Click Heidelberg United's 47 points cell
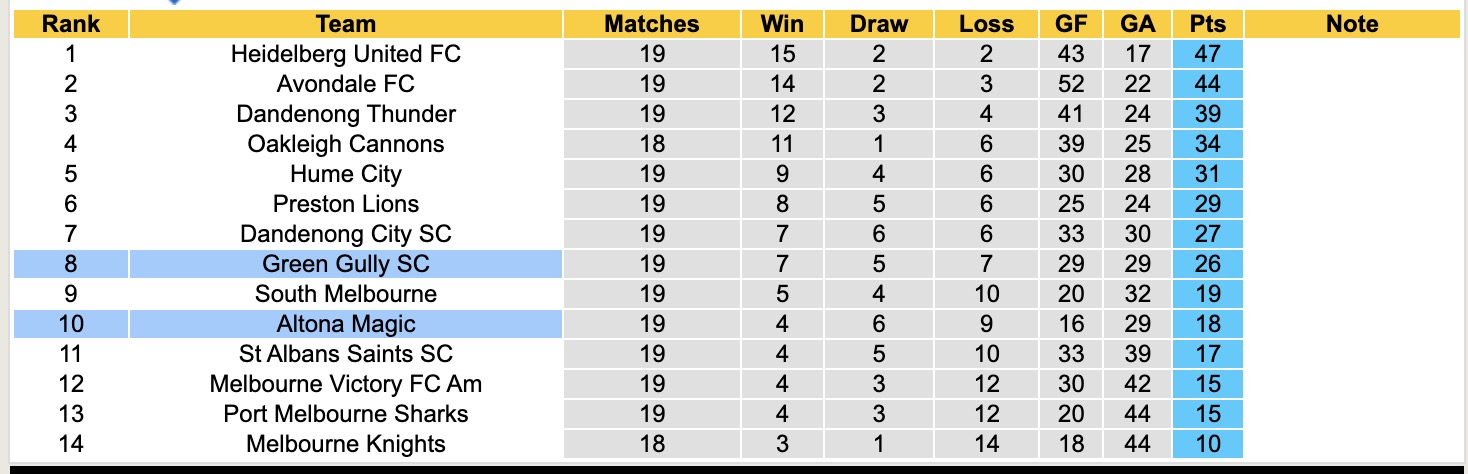 click(1207, 54)
